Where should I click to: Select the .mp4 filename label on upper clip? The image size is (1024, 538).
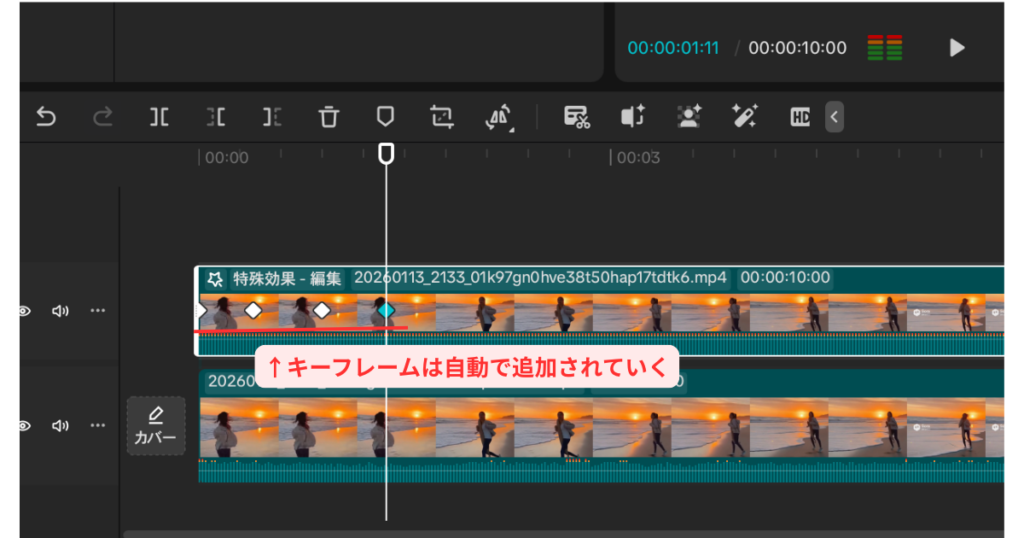[x=540, y=278]
